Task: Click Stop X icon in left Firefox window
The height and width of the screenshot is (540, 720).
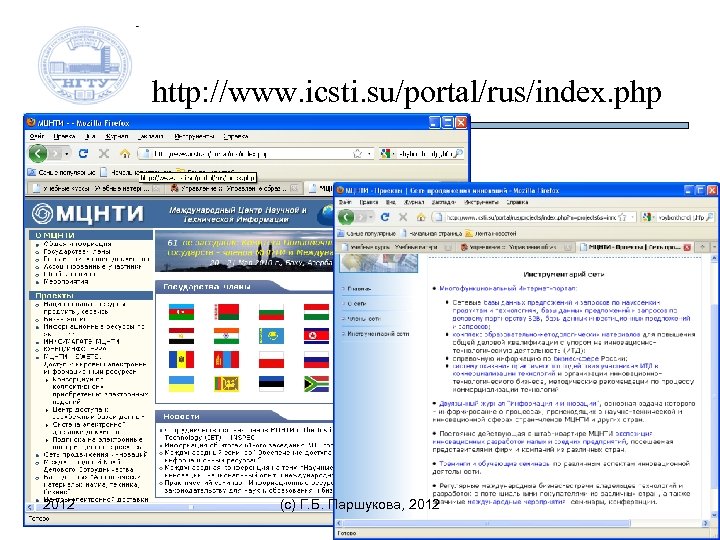Action: [x=104, y=153]
